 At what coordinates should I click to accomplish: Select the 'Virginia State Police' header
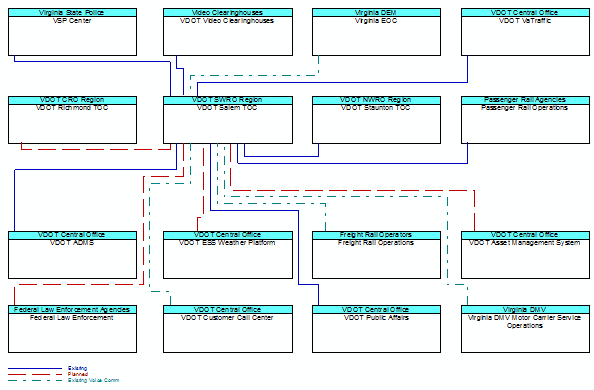72,13
